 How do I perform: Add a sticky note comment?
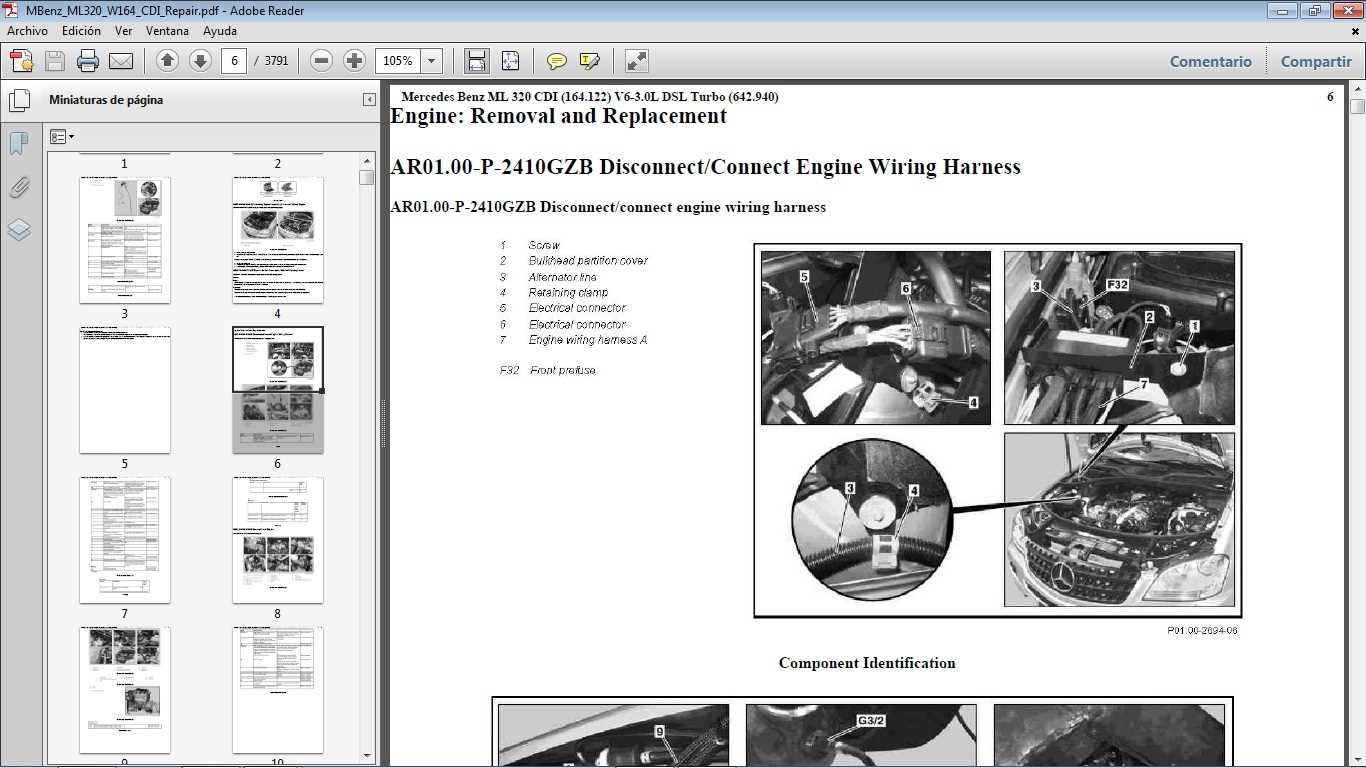pos(557,61)
